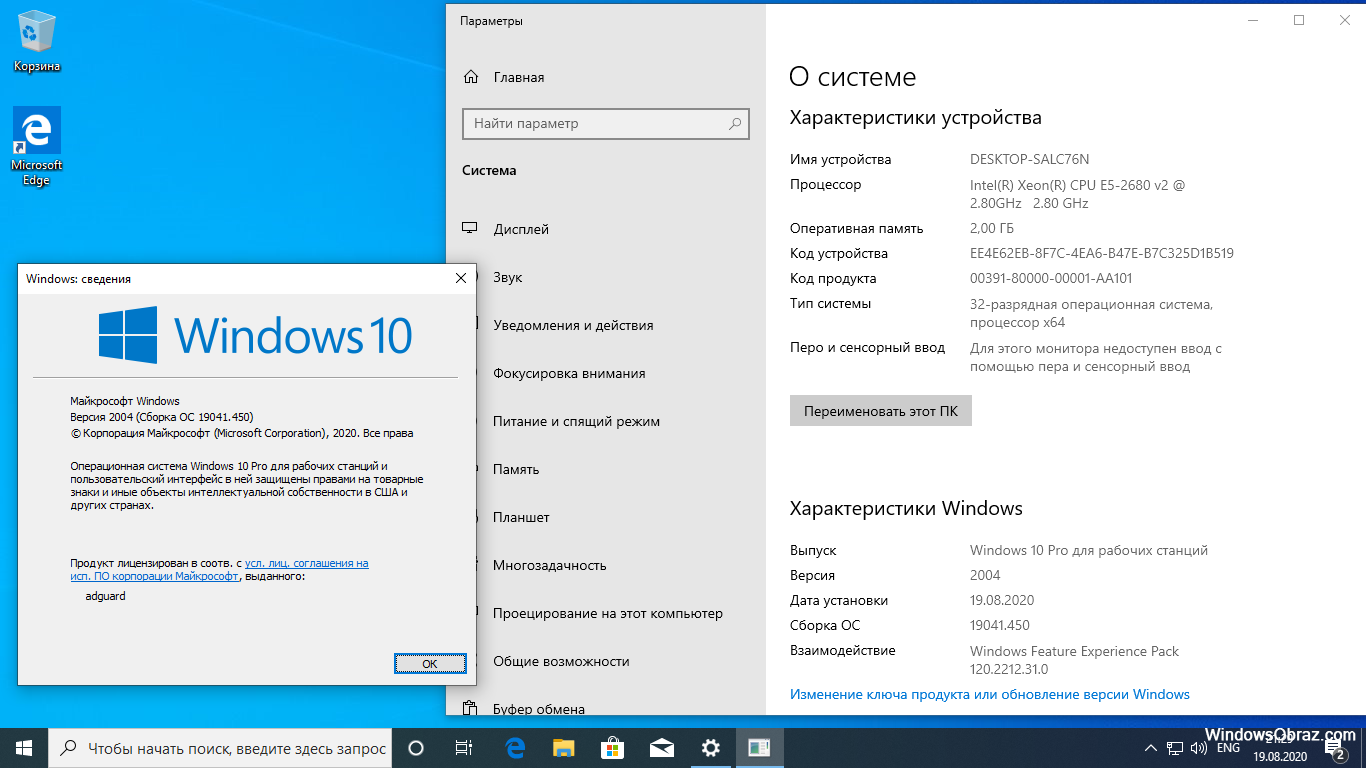Go to Главная home in Settings
The image size is (1366, 768).
518,77
